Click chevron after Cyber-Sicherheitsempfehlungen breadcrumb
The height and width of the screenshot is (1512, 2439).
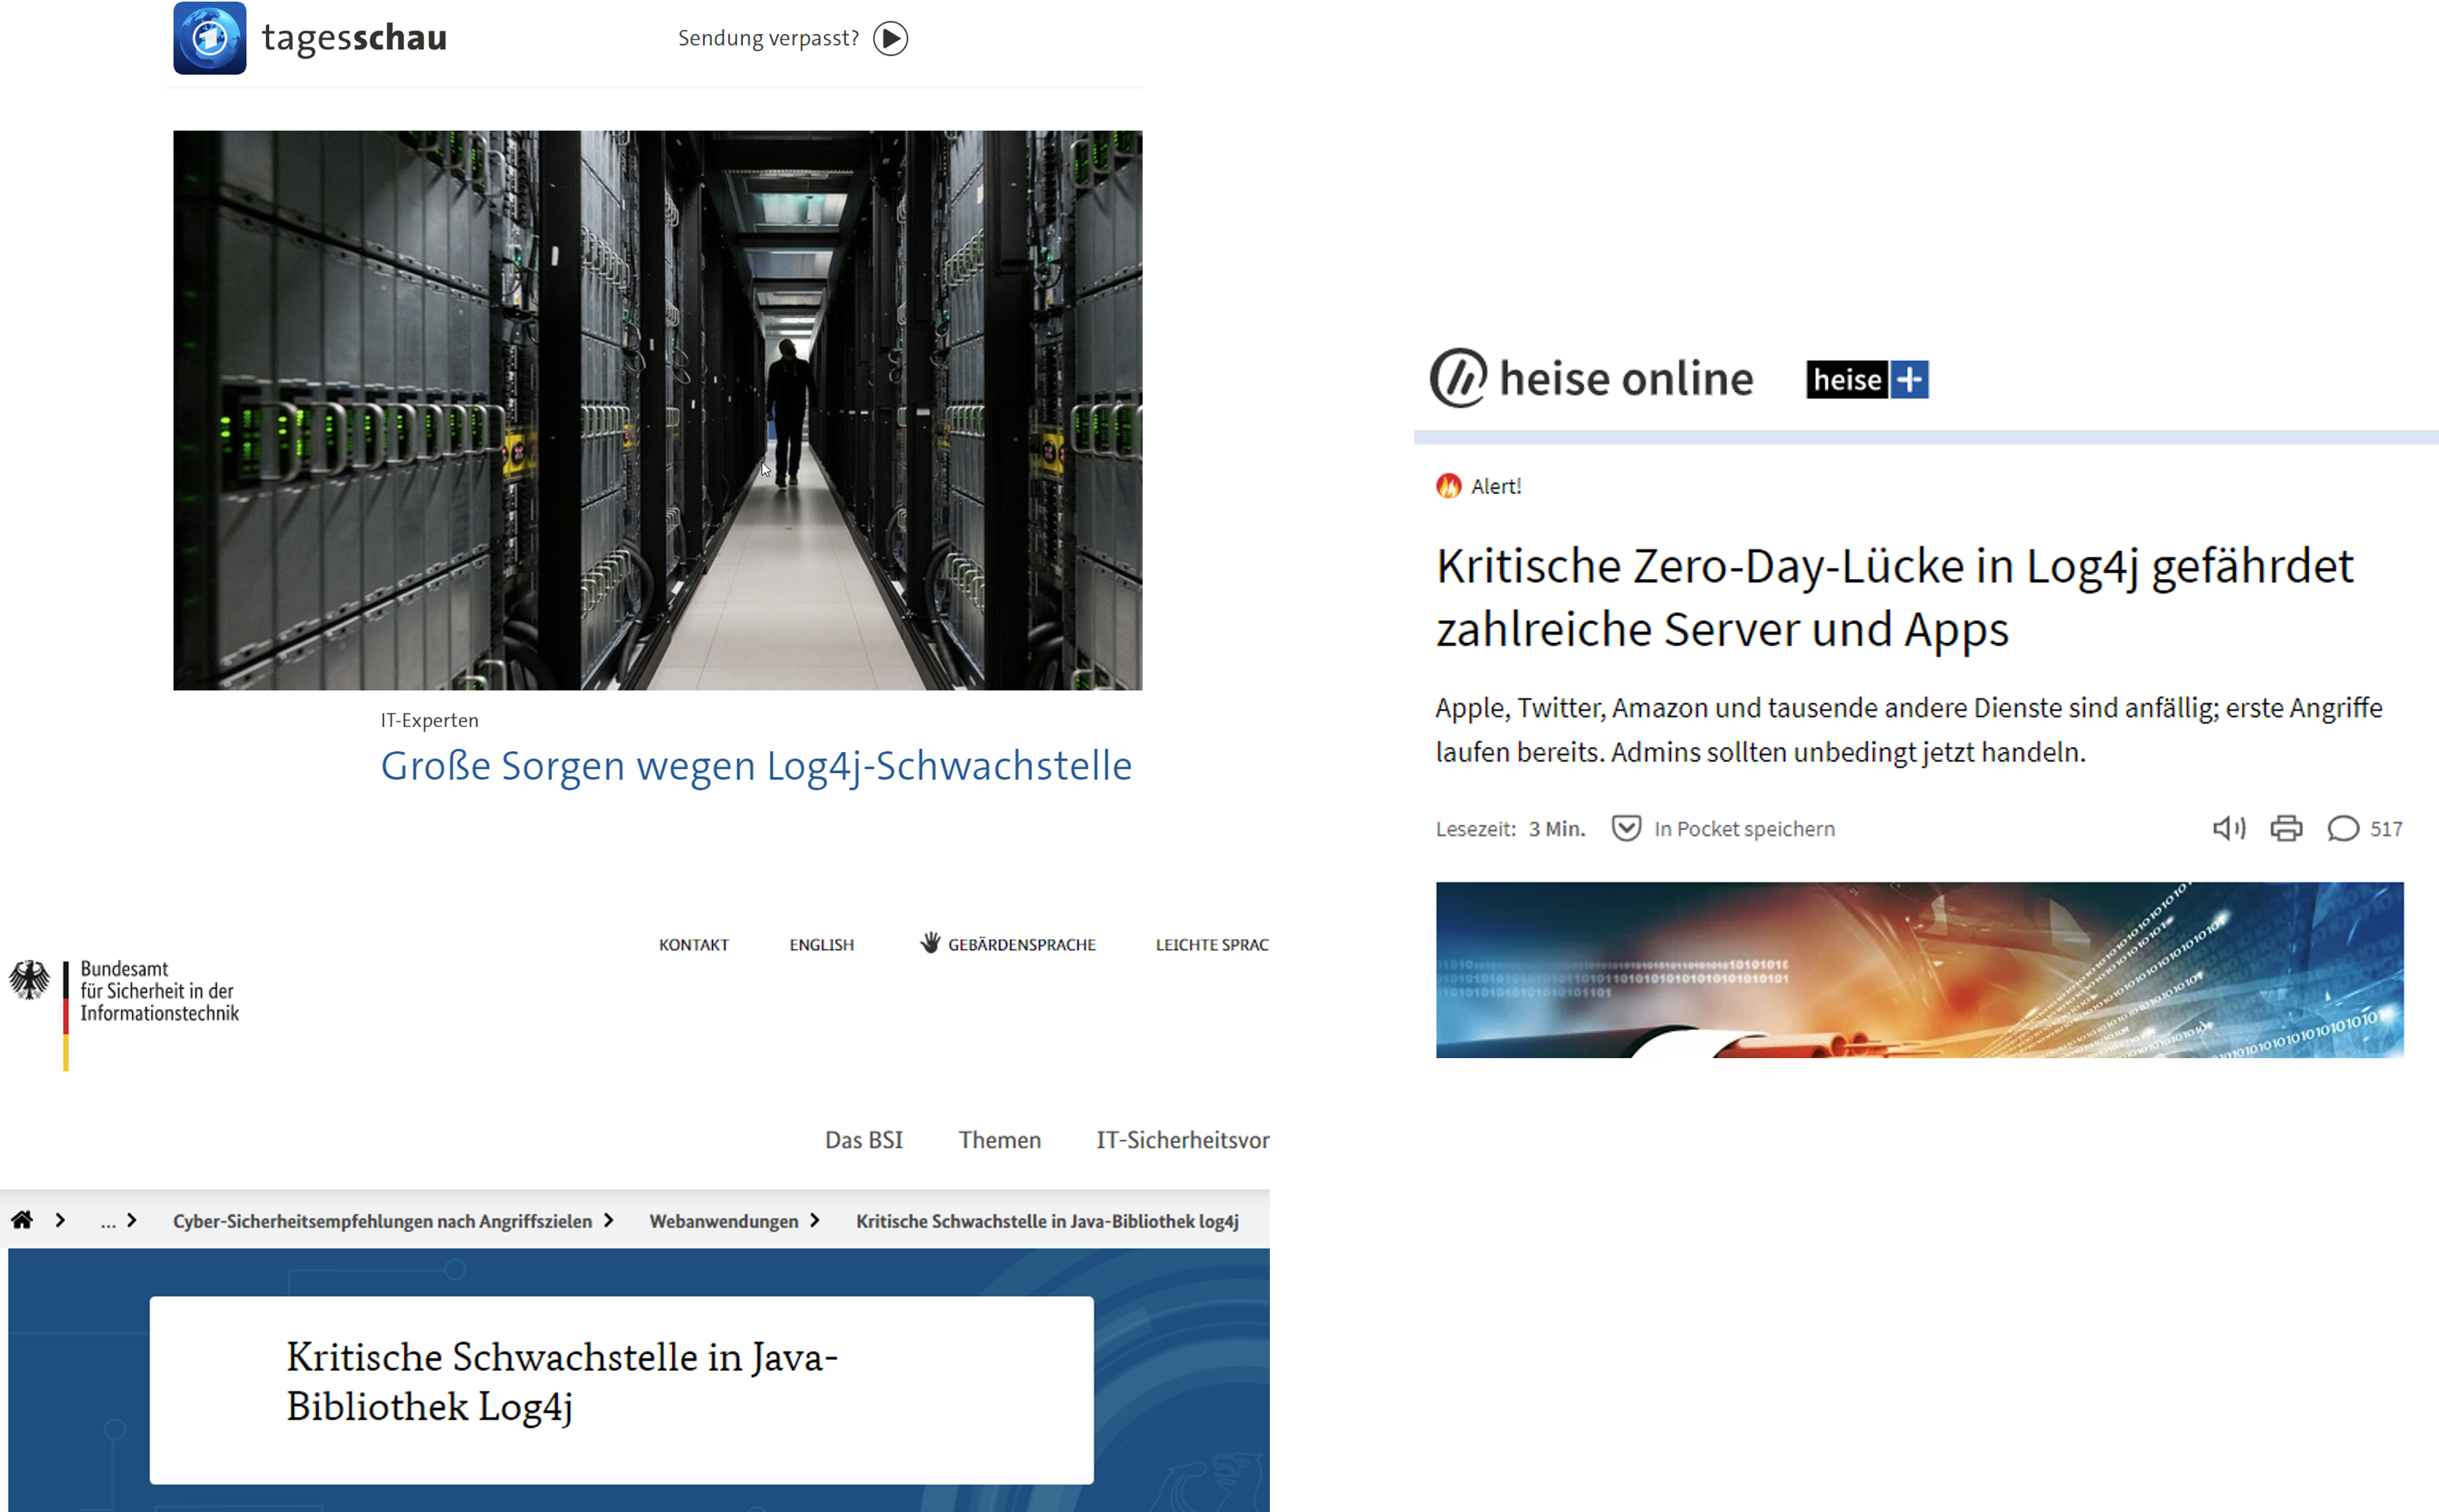[x=609, y=1220]
